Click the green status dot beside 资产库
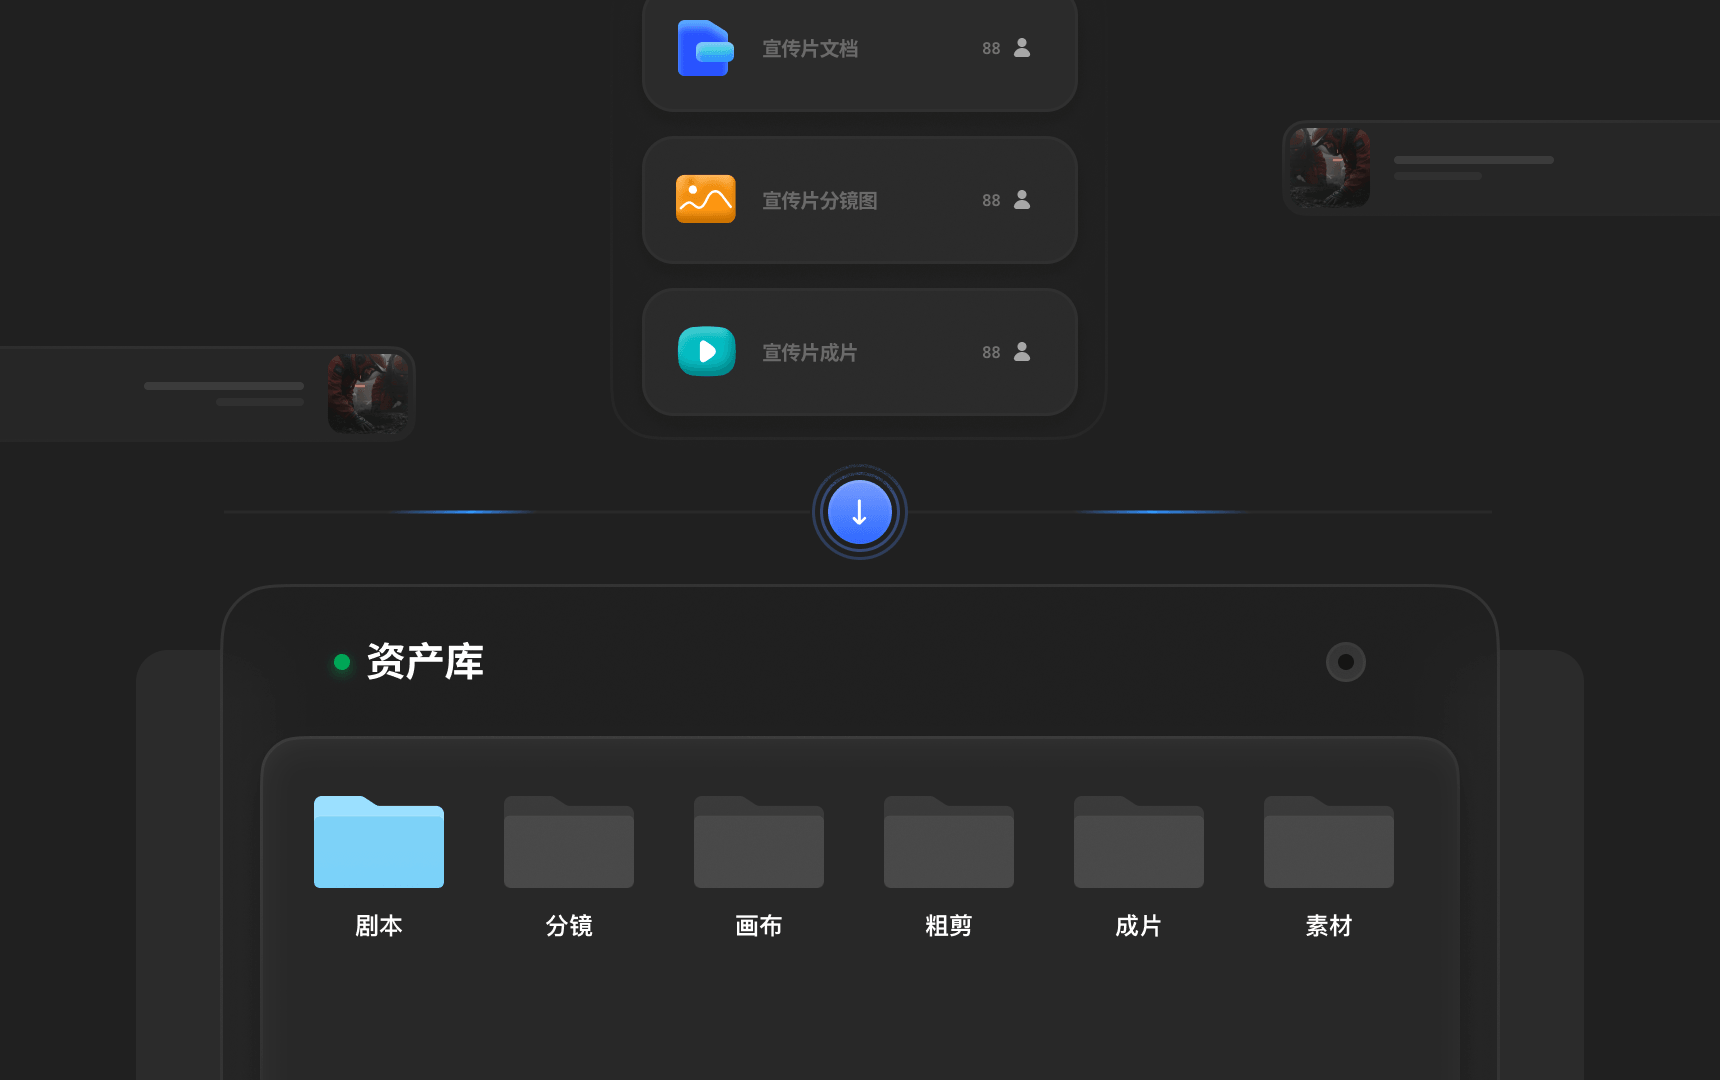1720x1080 pixels. point(342,662)
